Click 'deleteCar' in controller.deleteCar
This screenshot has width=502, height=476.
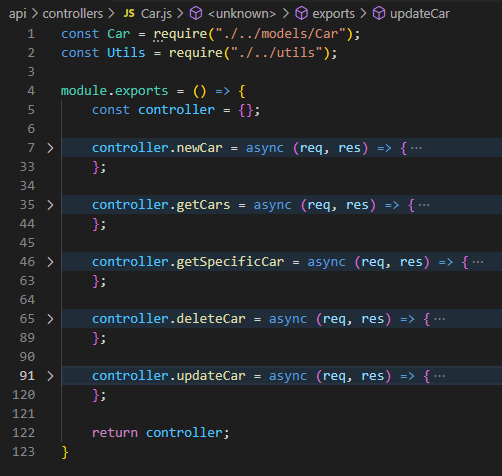click(211, 319)
